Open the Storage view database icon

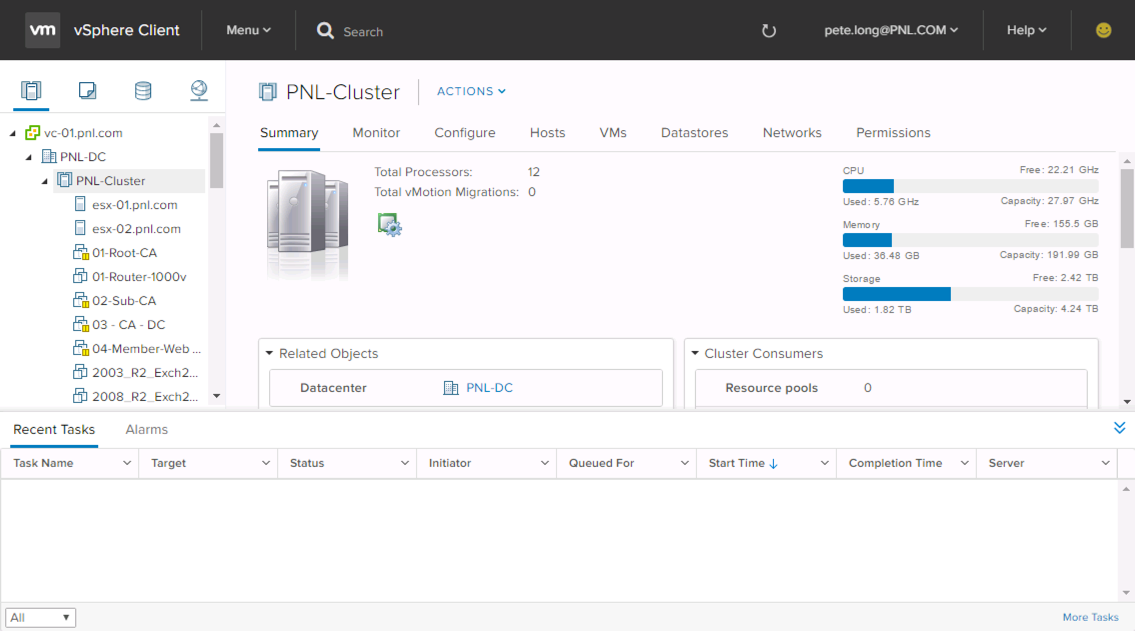[x=143, y=90]
